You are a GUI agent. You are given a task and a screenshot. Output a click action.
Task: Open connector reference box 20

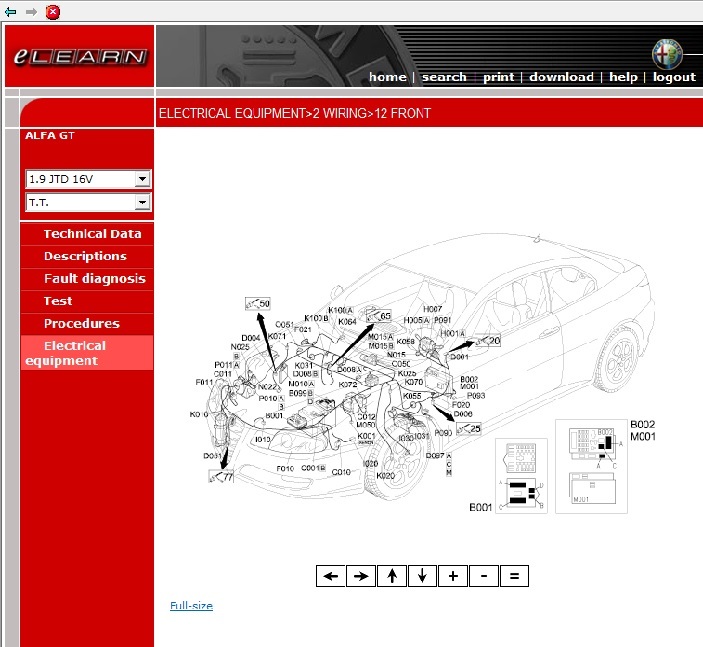(488, 340)
